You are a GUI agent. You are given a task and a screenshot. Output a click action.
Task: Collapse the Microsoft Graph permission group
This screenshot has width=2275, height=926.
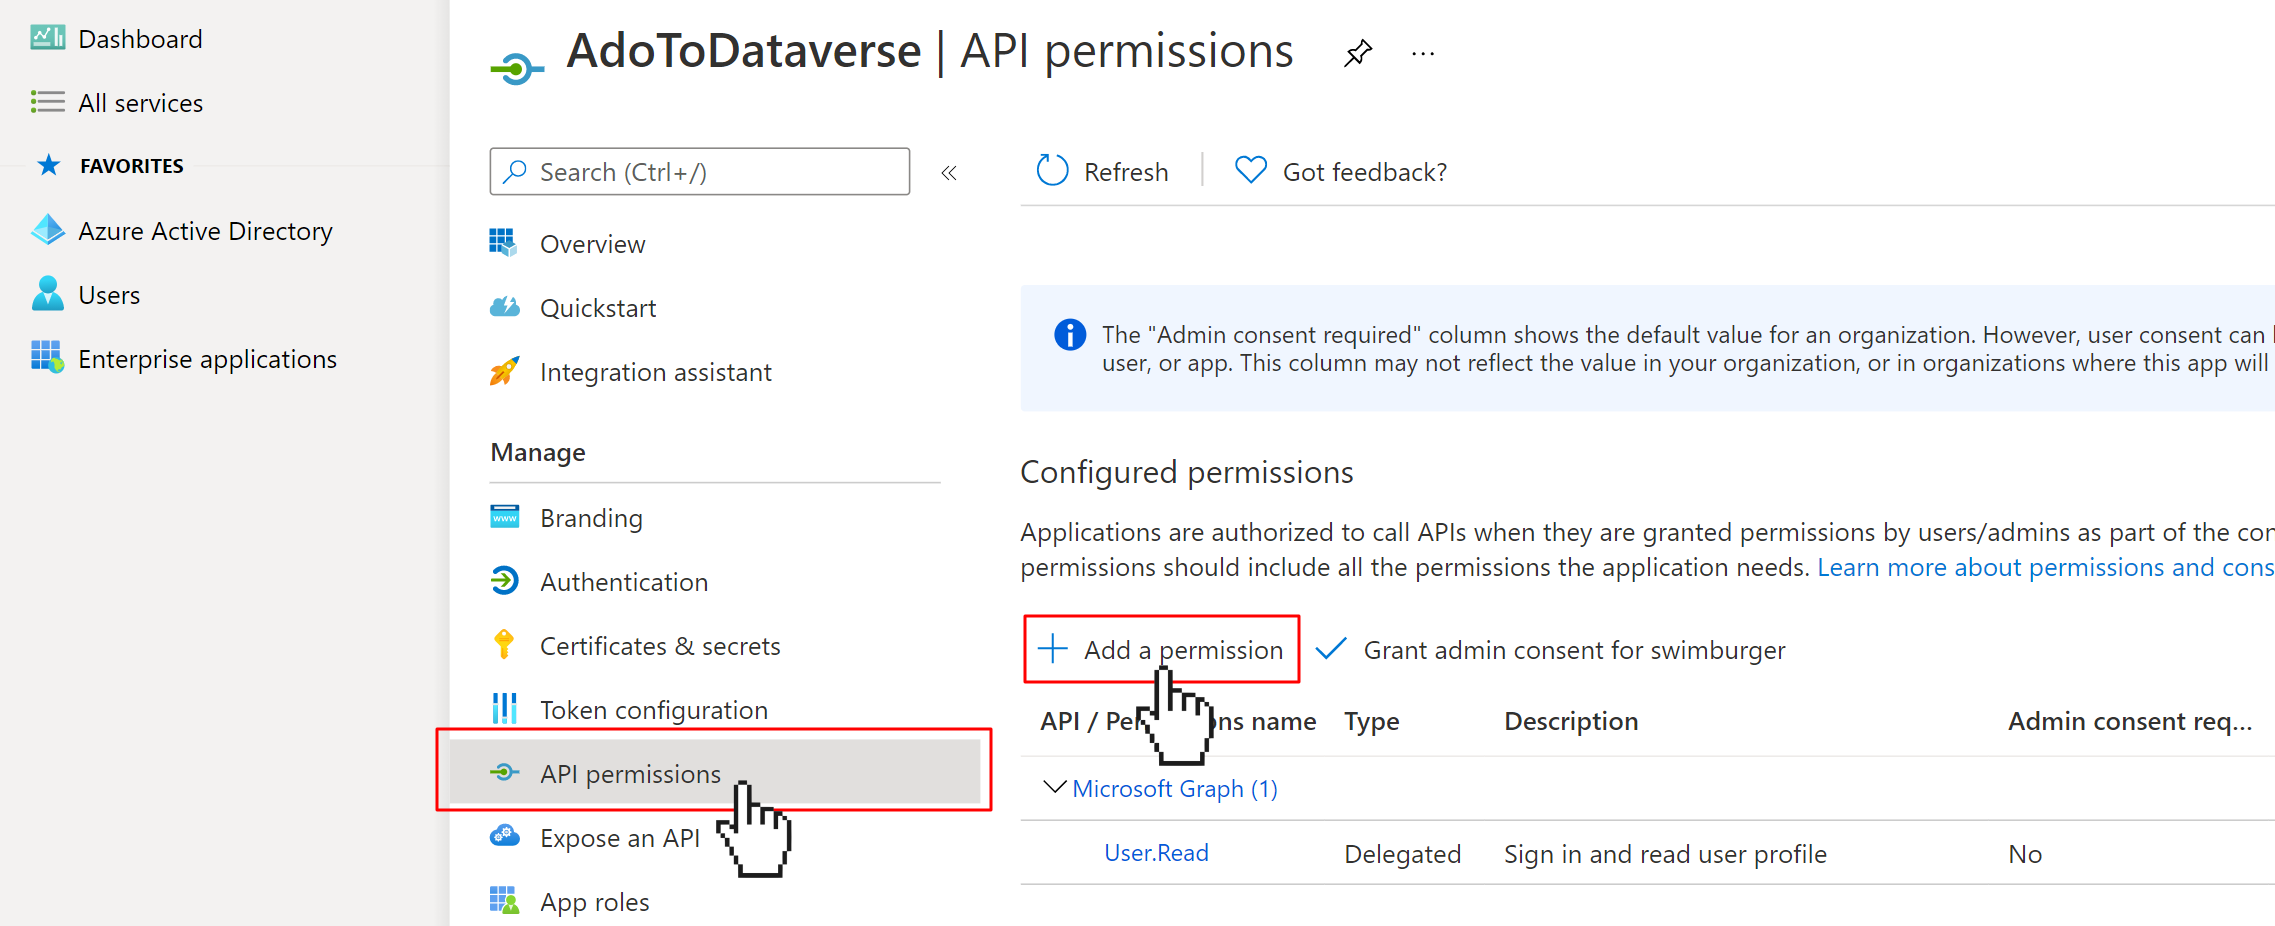point(1053,787)
